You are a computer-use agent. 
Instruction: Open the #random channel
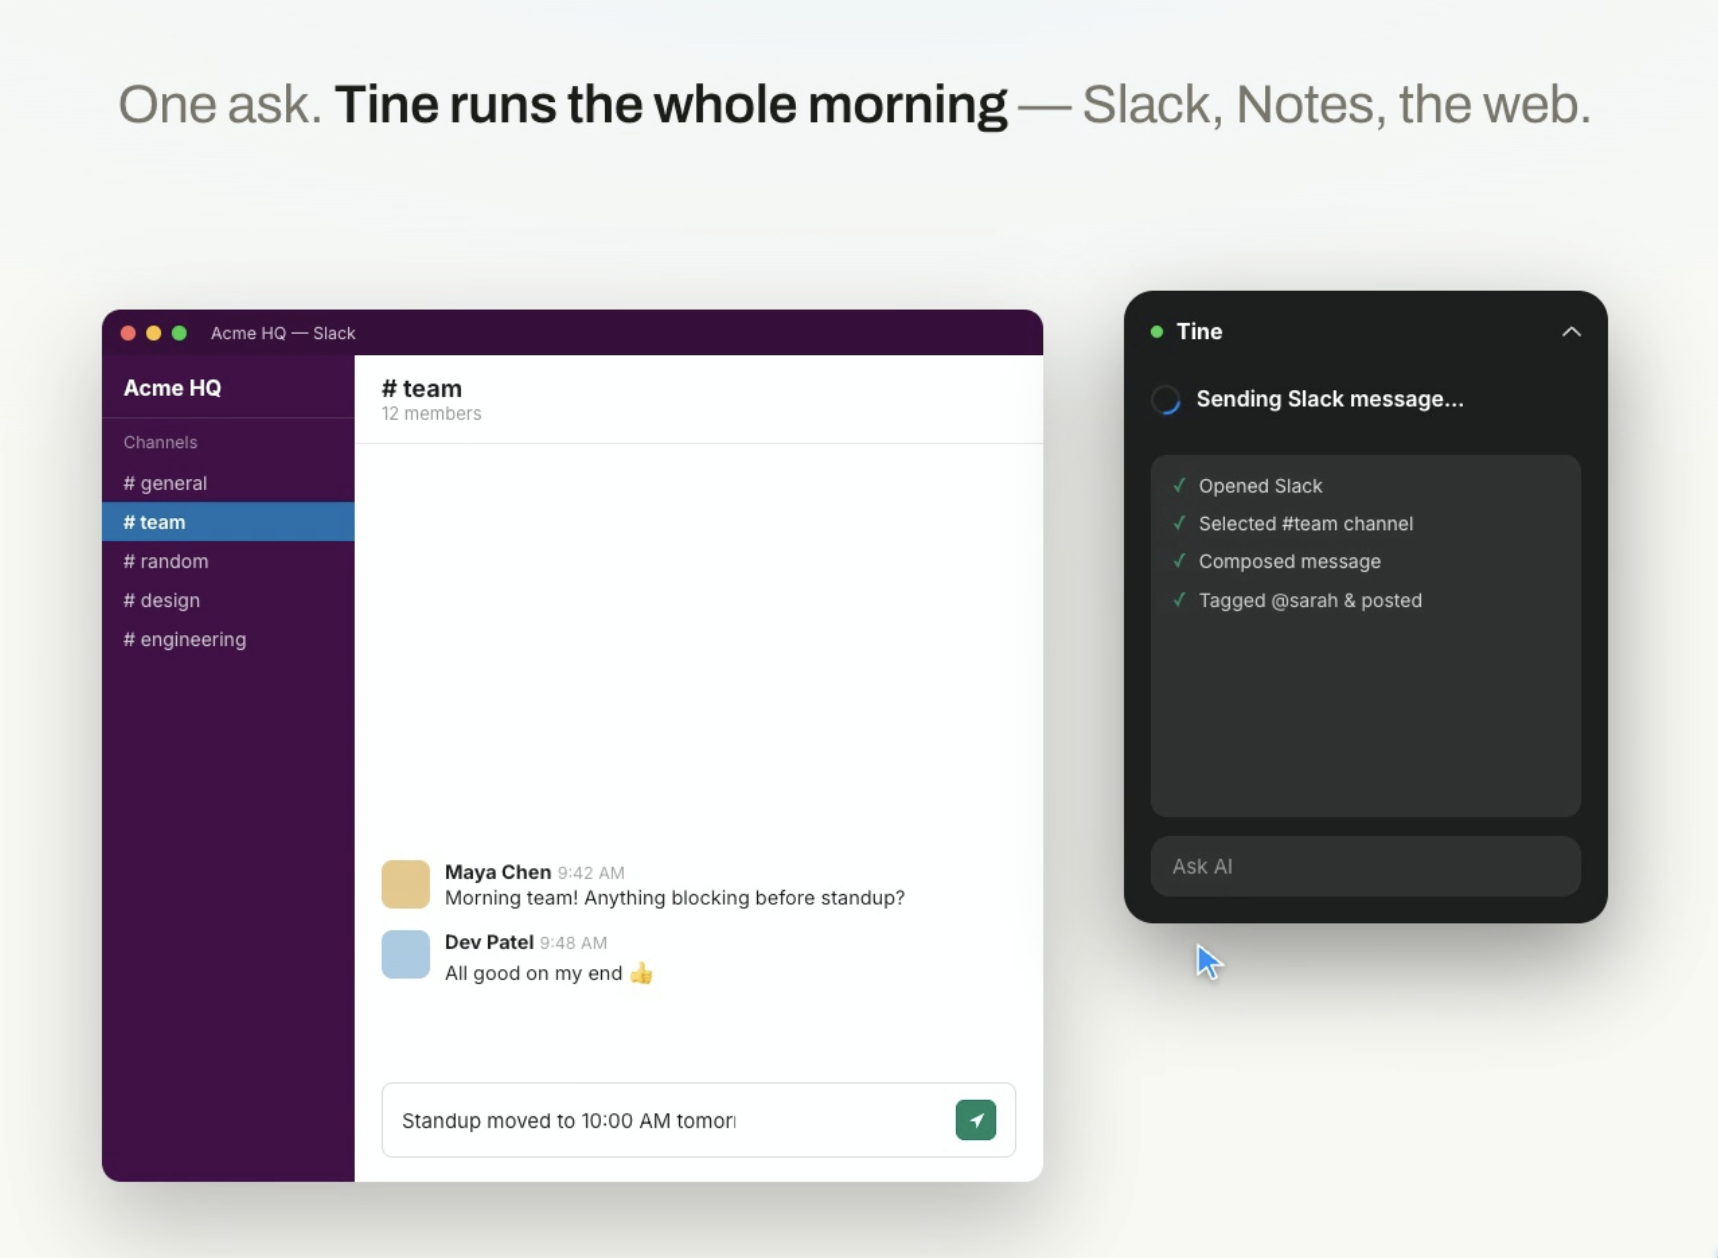pyautogui.click(x=228, y=561)
